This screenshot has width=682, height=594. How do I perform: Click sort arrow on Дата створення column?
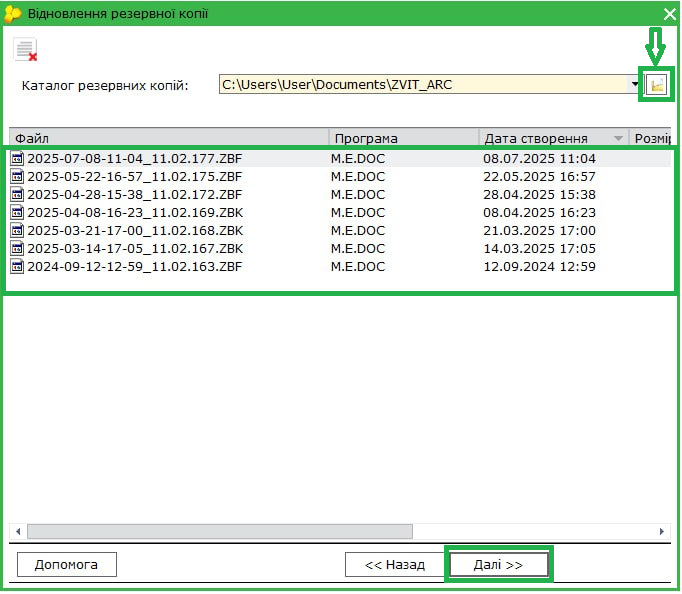click(619, 139)
